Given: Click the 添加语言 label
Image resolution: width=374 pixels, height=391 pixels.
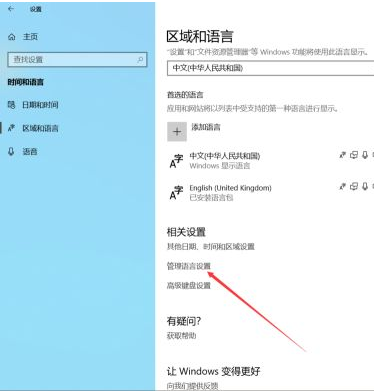Looking at the screenshot, I should point(206,127).
